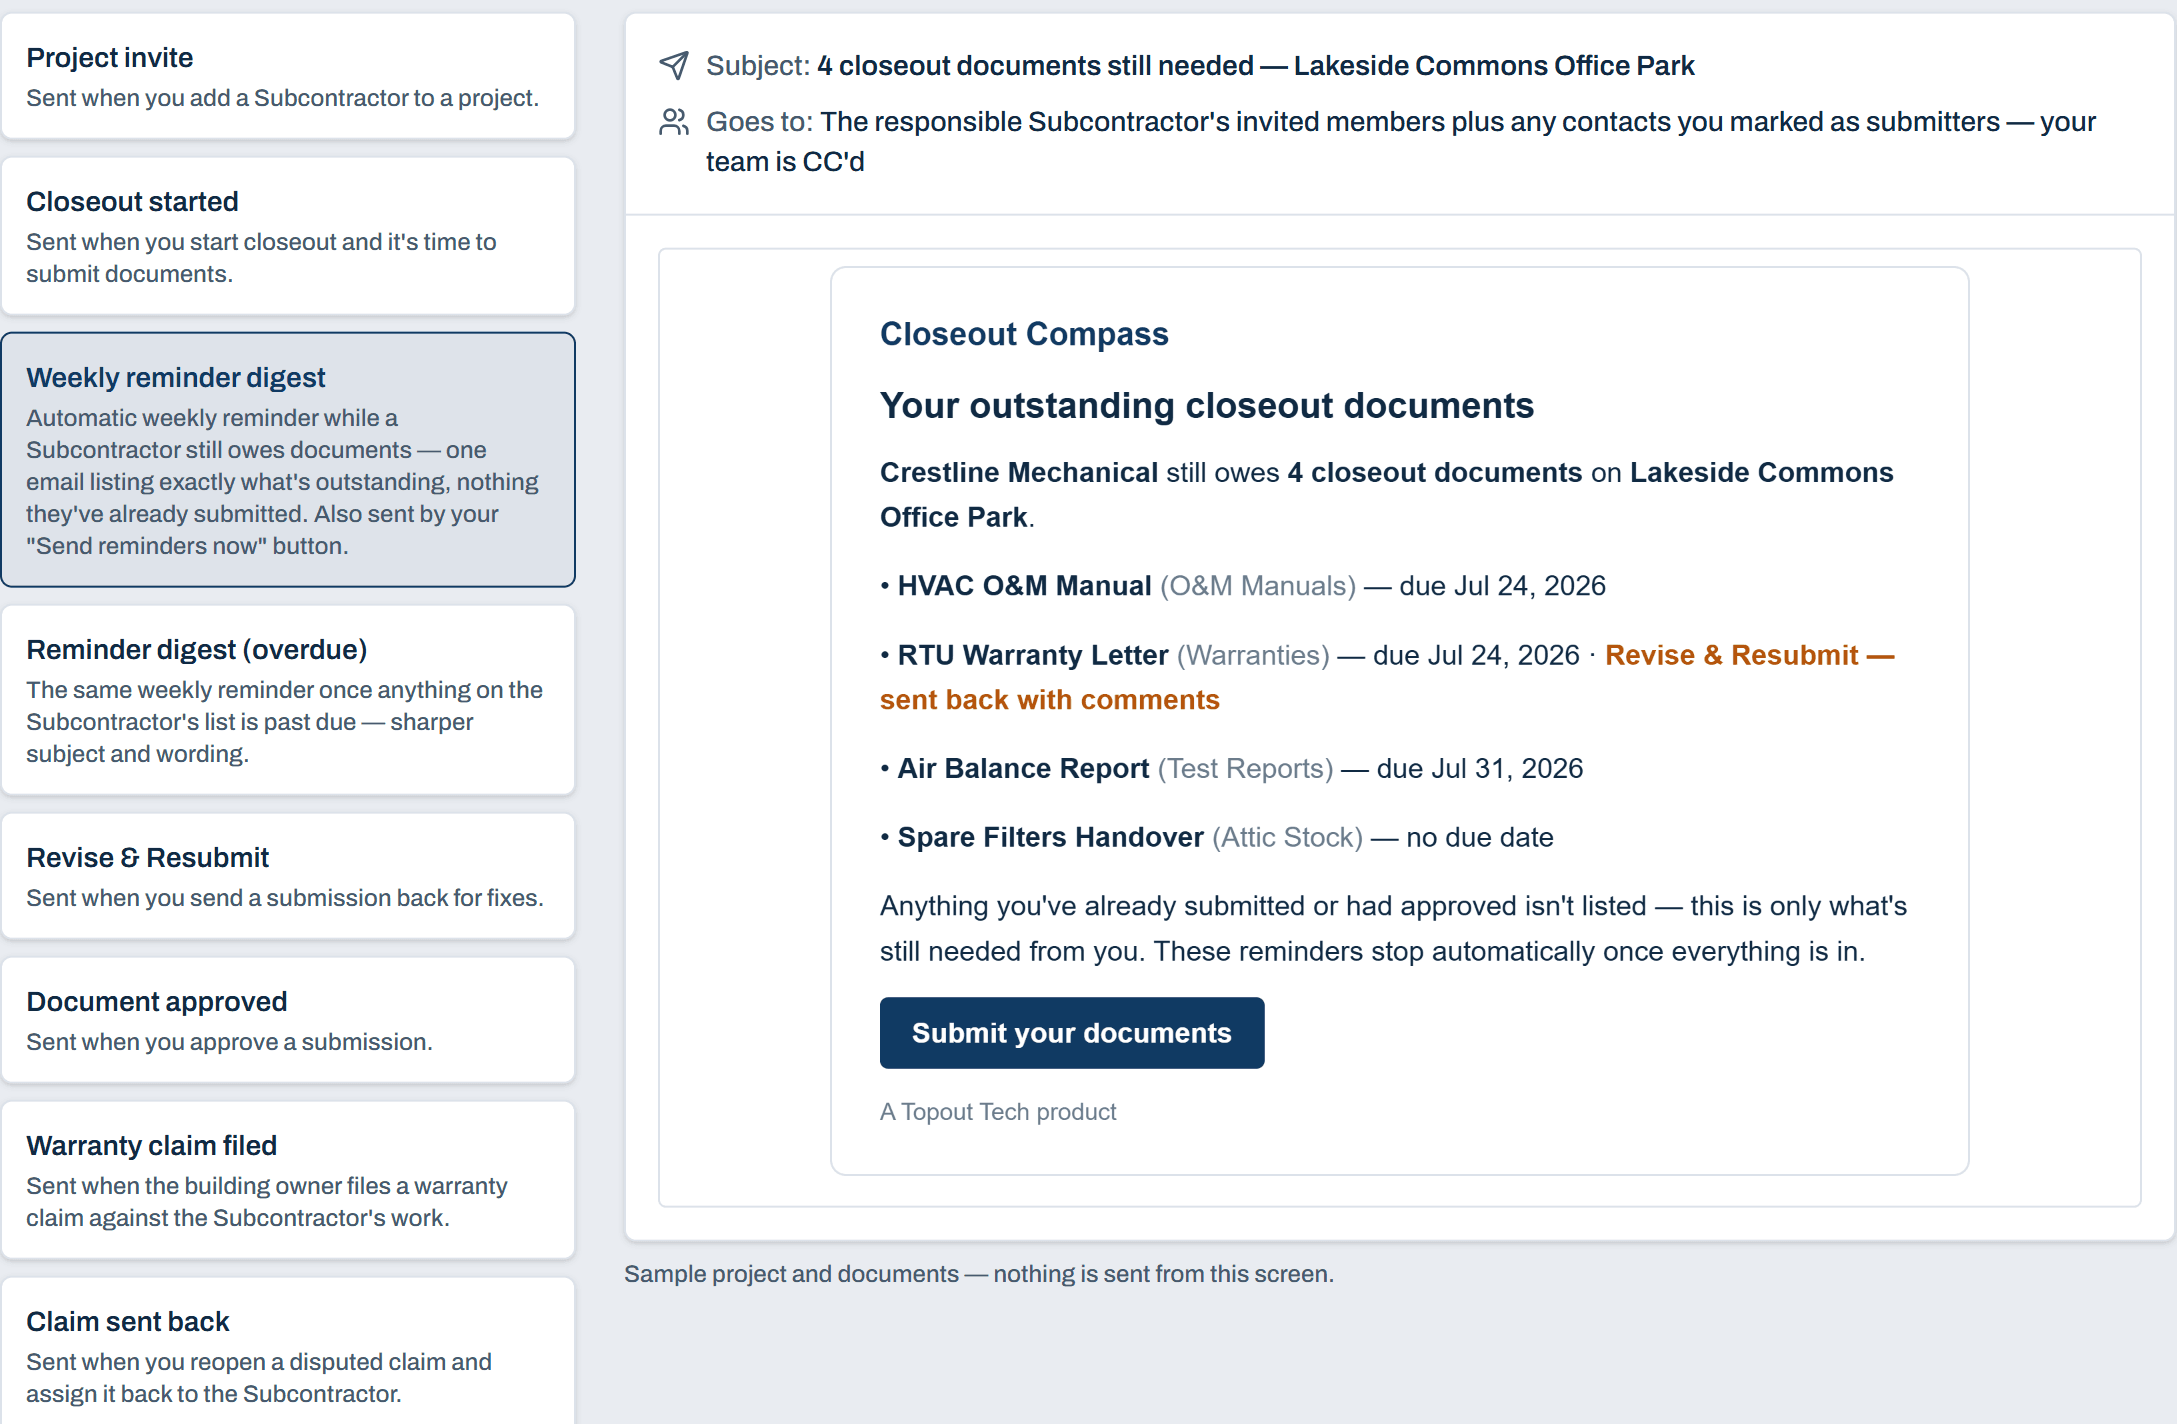Image resolution: width=2177 pixels, height=1424 pixels.
Task: Click the people icon beside Goes to
Action: 674,122
